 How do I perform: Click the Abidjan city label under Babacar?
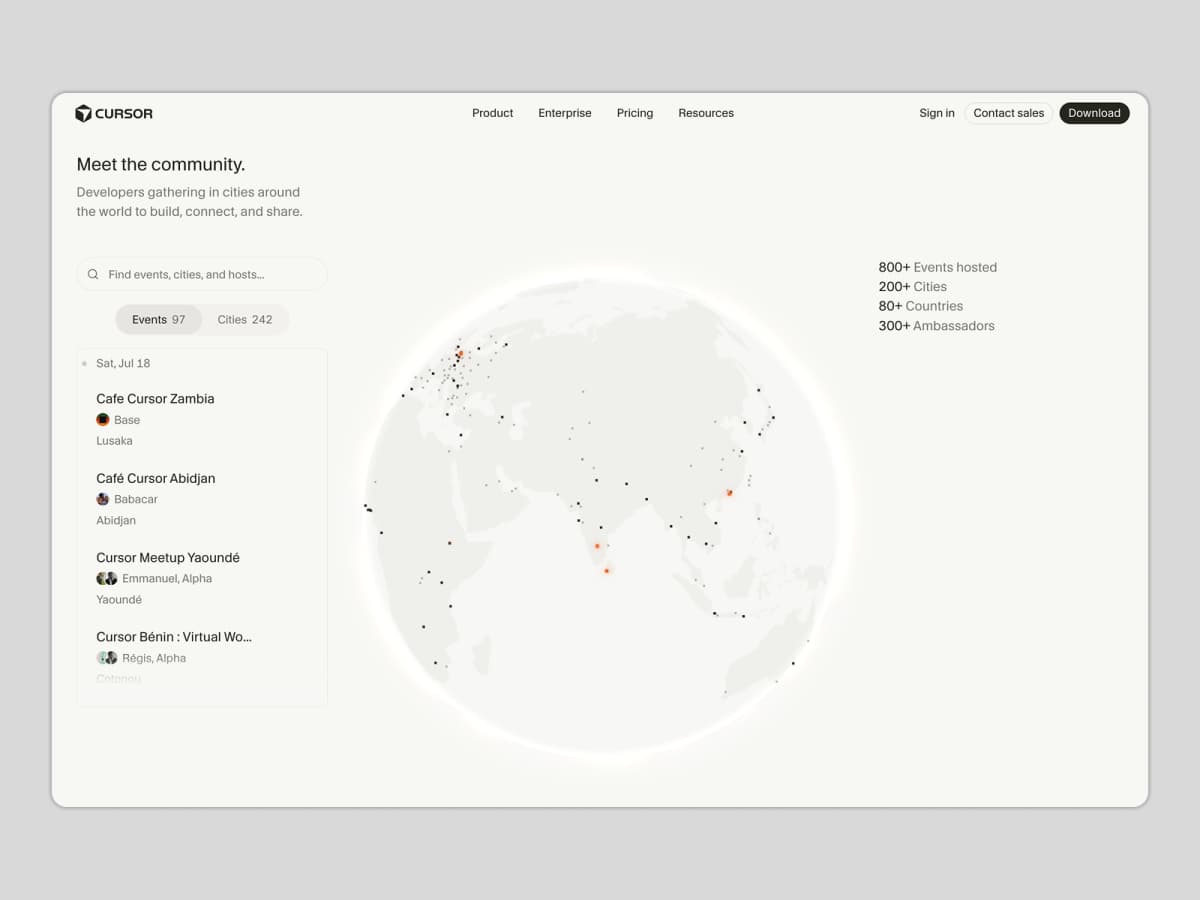(x=116, y=520)
